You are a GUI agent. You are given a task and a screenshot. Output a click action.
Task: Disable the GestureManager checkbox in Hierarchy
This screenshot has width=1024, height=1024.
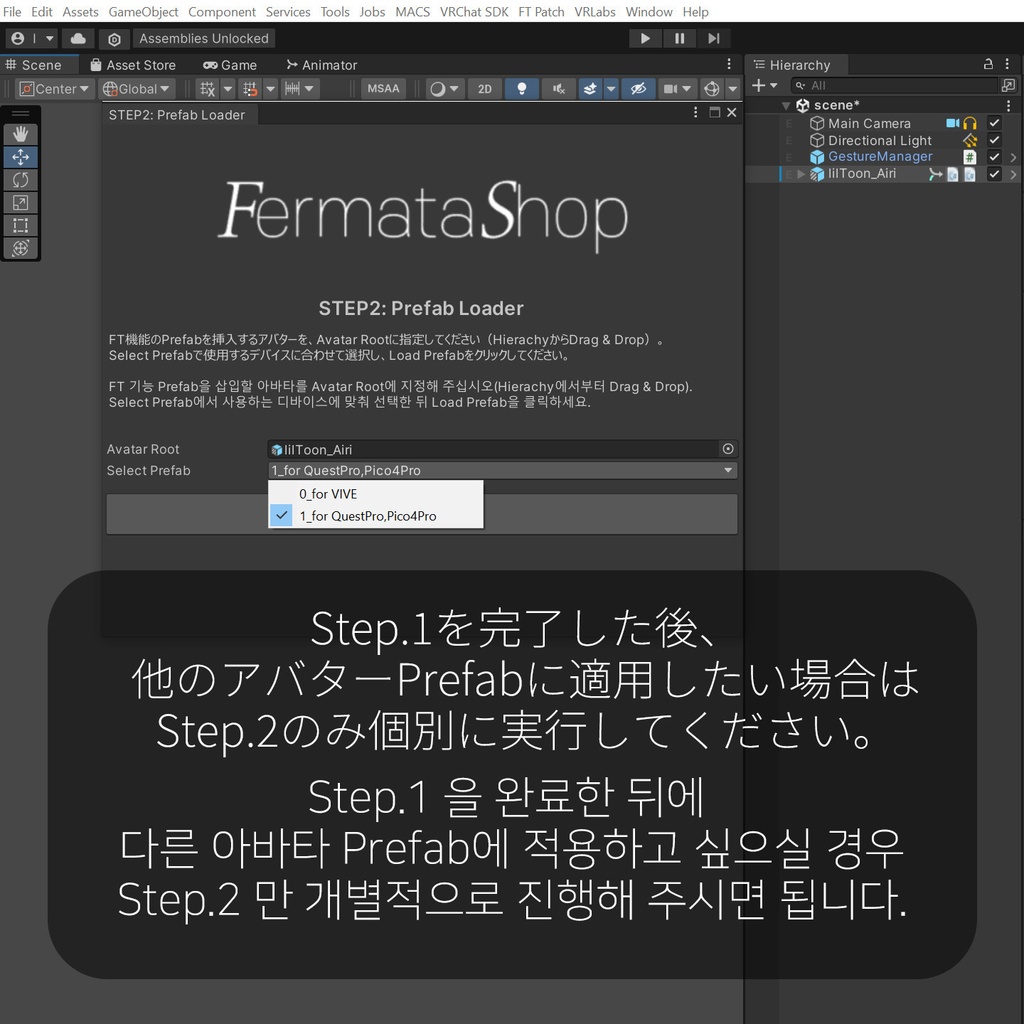tap(994, 156)
